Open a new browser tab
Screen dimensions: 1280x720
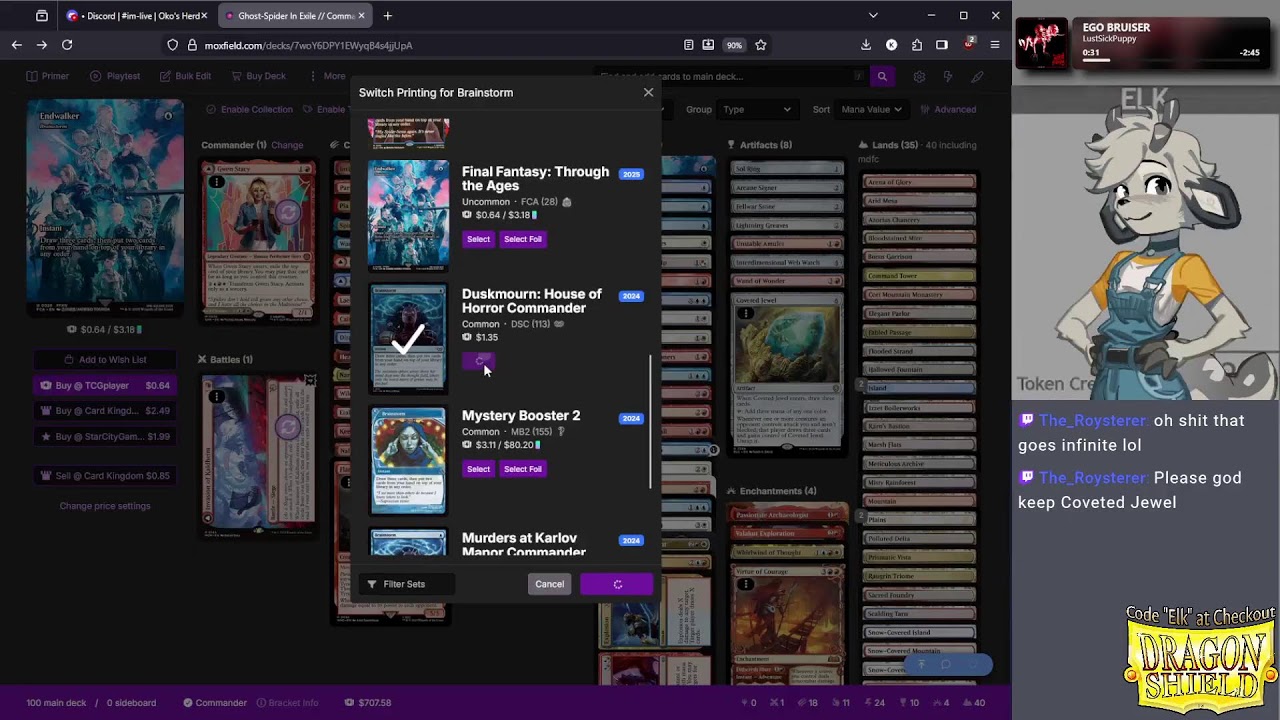click(x=388, y=16)
